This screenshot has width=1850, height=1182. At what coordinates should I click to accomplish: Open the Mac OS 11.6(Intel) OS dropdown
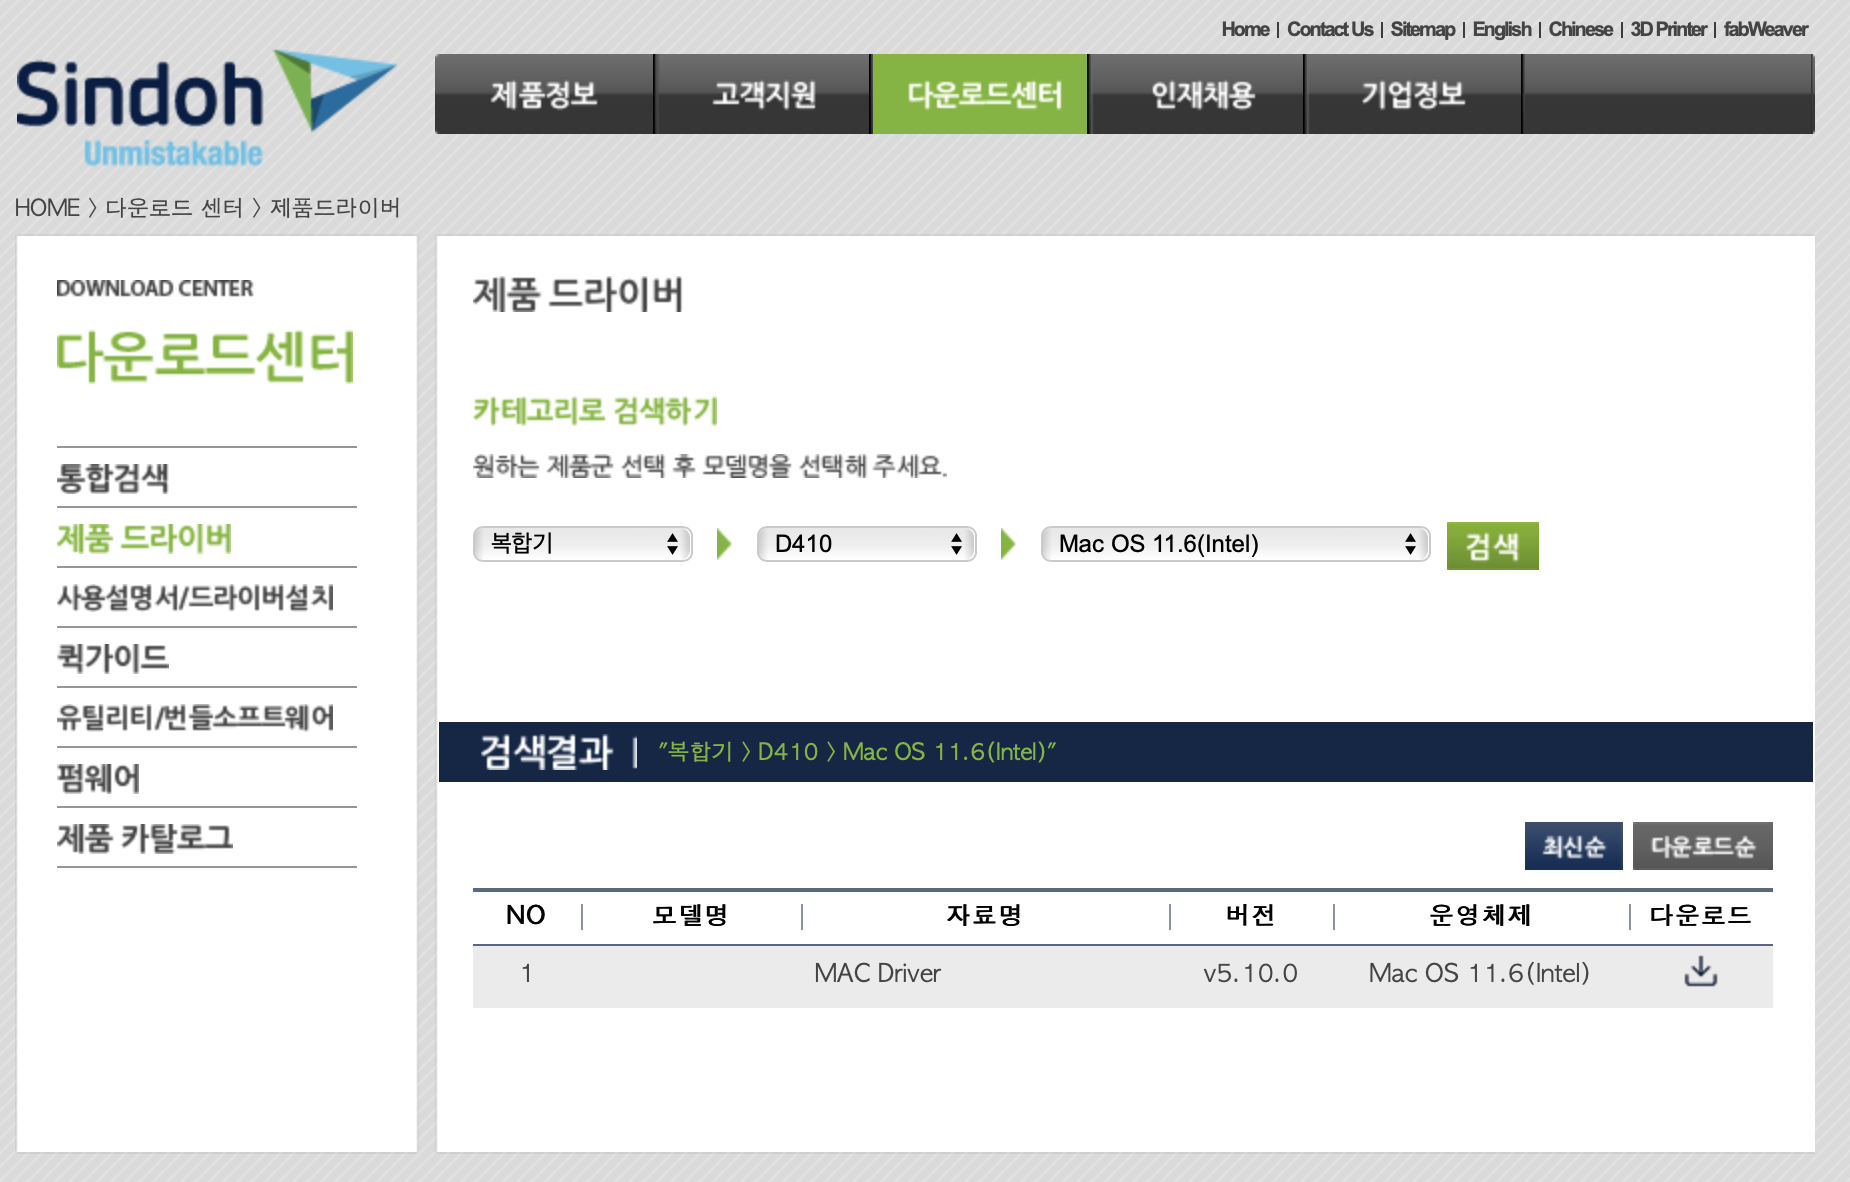1235,544
